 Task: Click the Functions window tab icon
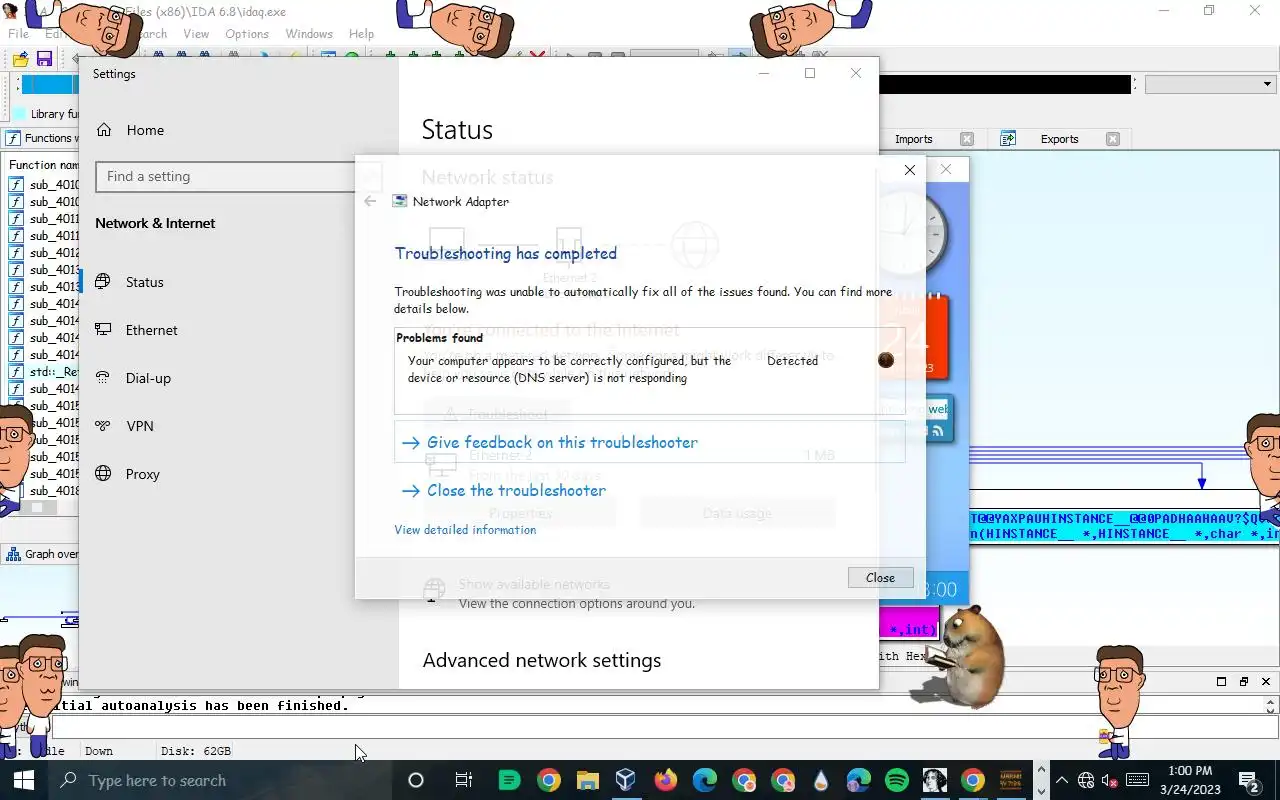pos(13,138)
